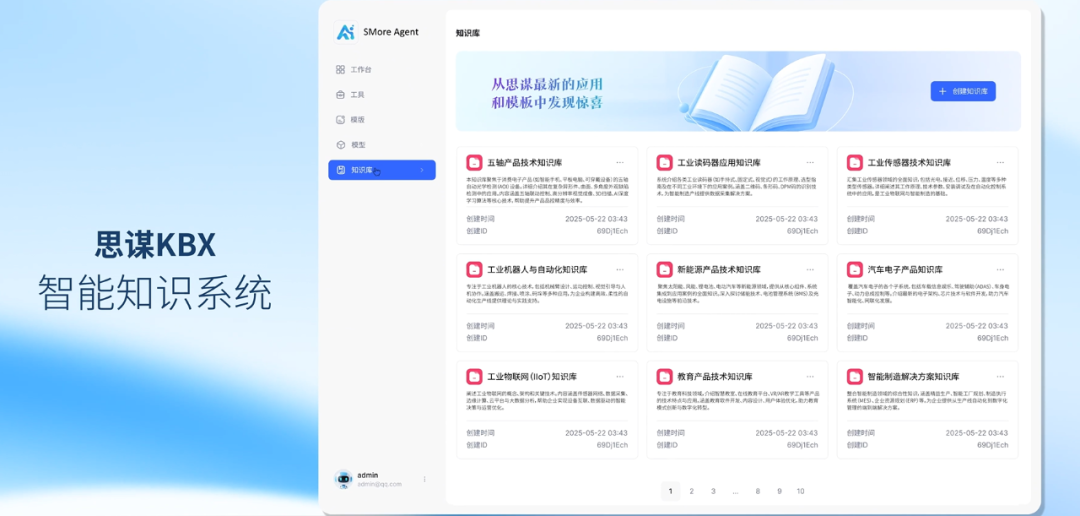The width and height of the screenshot is (1080, 516).
Task: Open the 工业读码器应用知识库 card title
Action: pos(718,163)
